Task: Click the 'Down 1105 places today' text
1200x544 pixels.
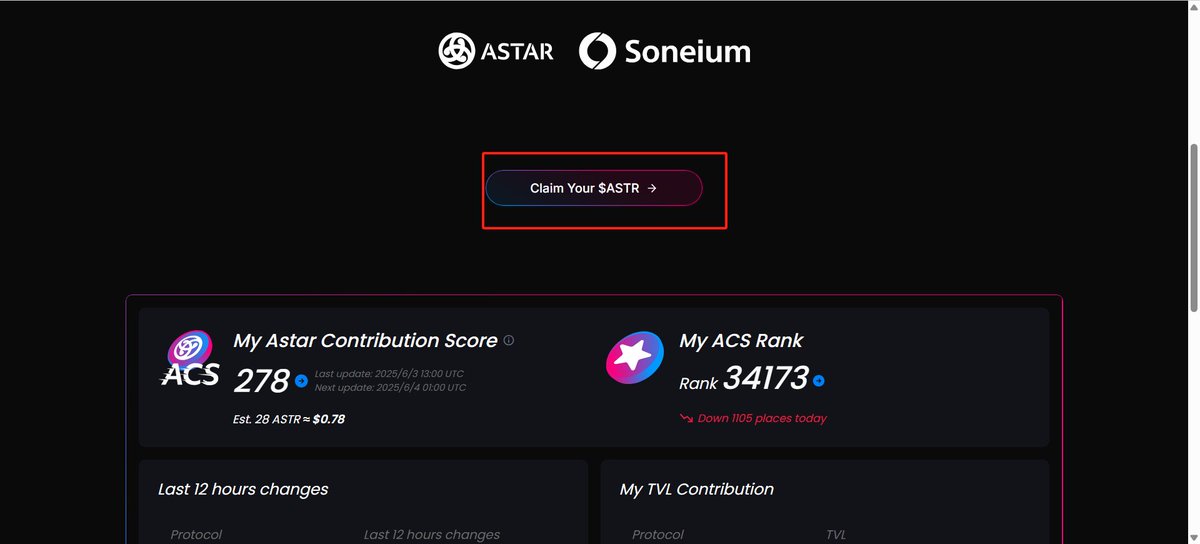Action: tap(762, 418)
